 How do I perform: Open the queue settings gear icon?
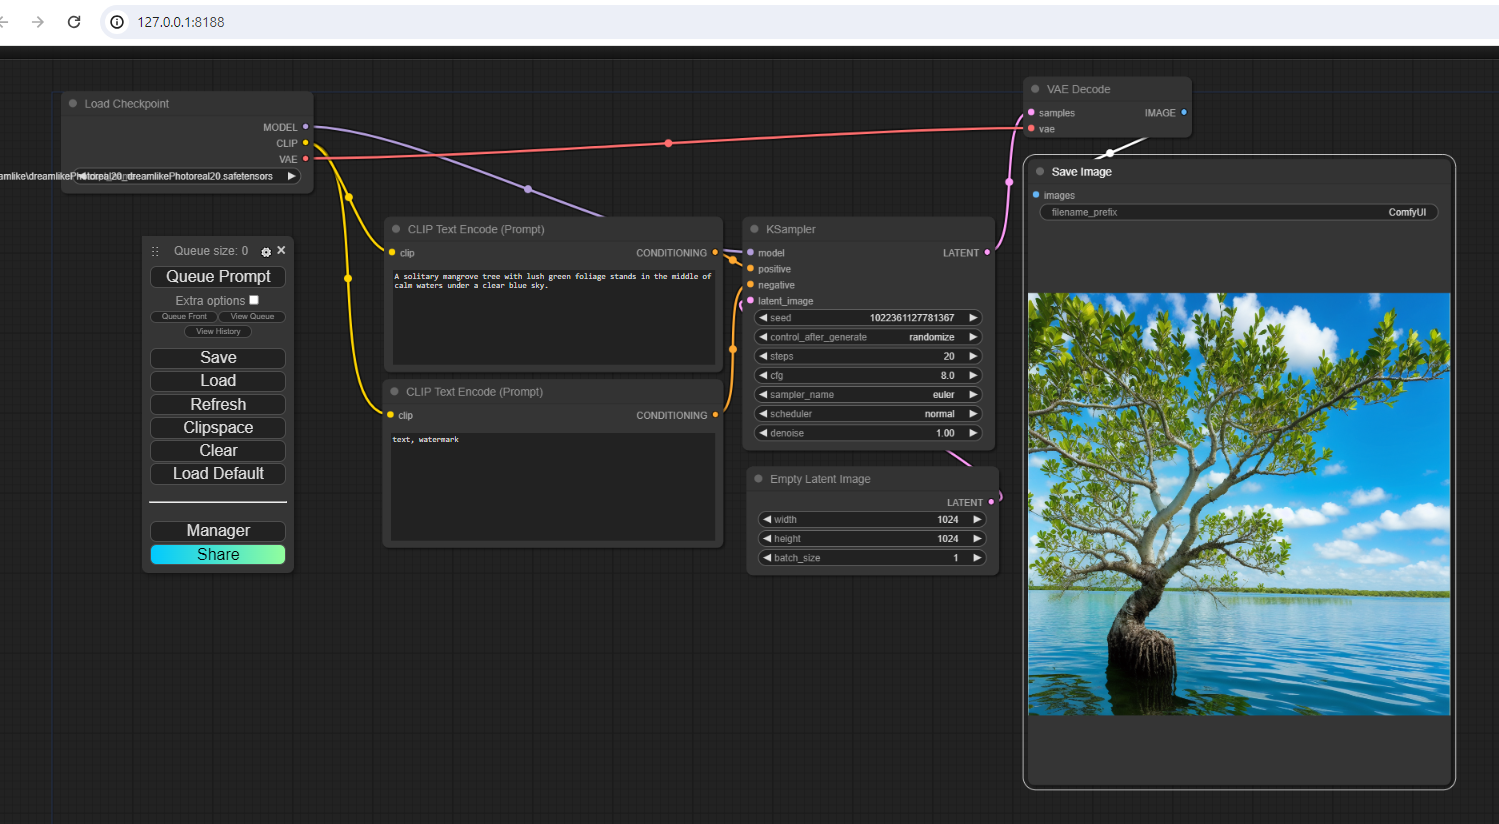pyautogui.click(x=266, y=252)
